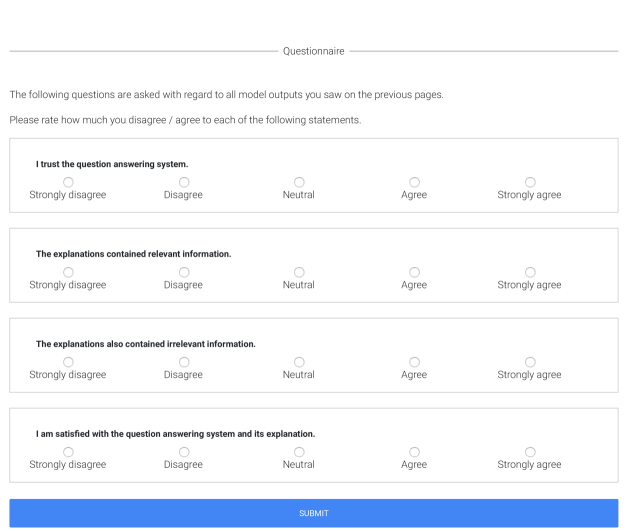This screenshot has height=531, width=628.
Task: Select Strongly disagree for relevant information statement
Action: [67, 271]
